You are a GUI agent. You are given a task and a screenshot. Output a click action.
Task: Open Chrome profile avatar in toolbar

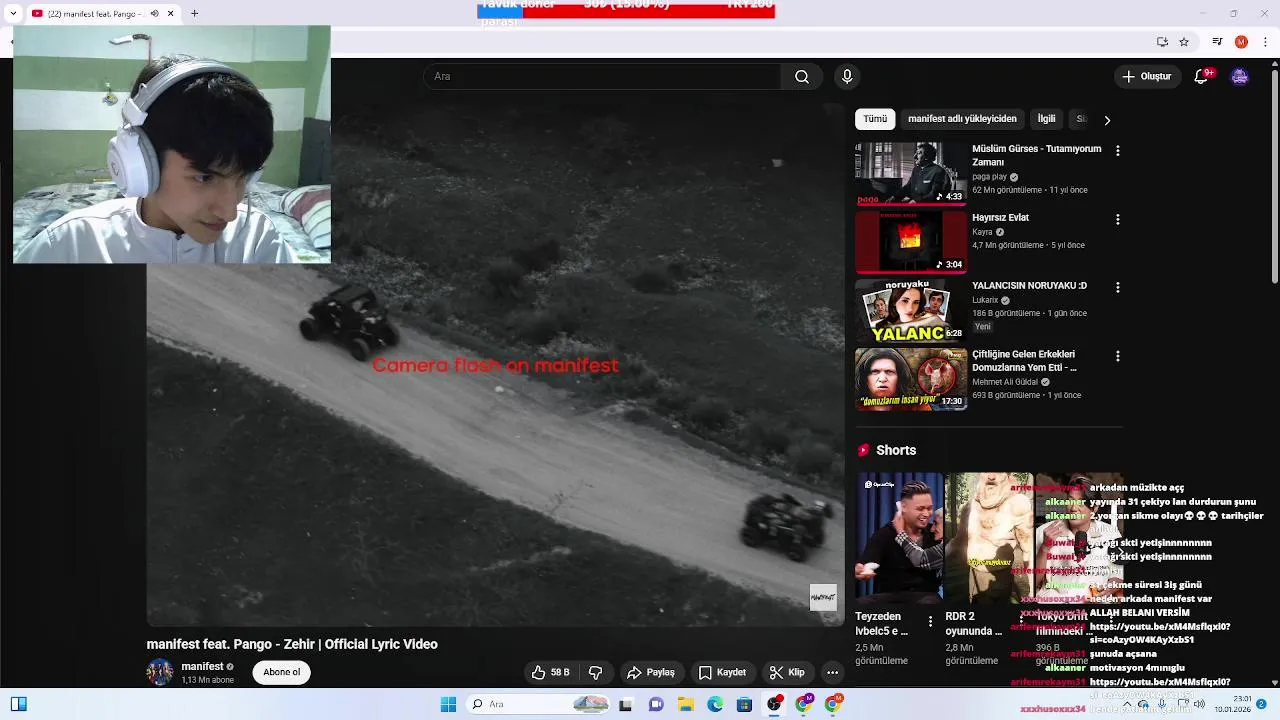(x=1241, y=42)
